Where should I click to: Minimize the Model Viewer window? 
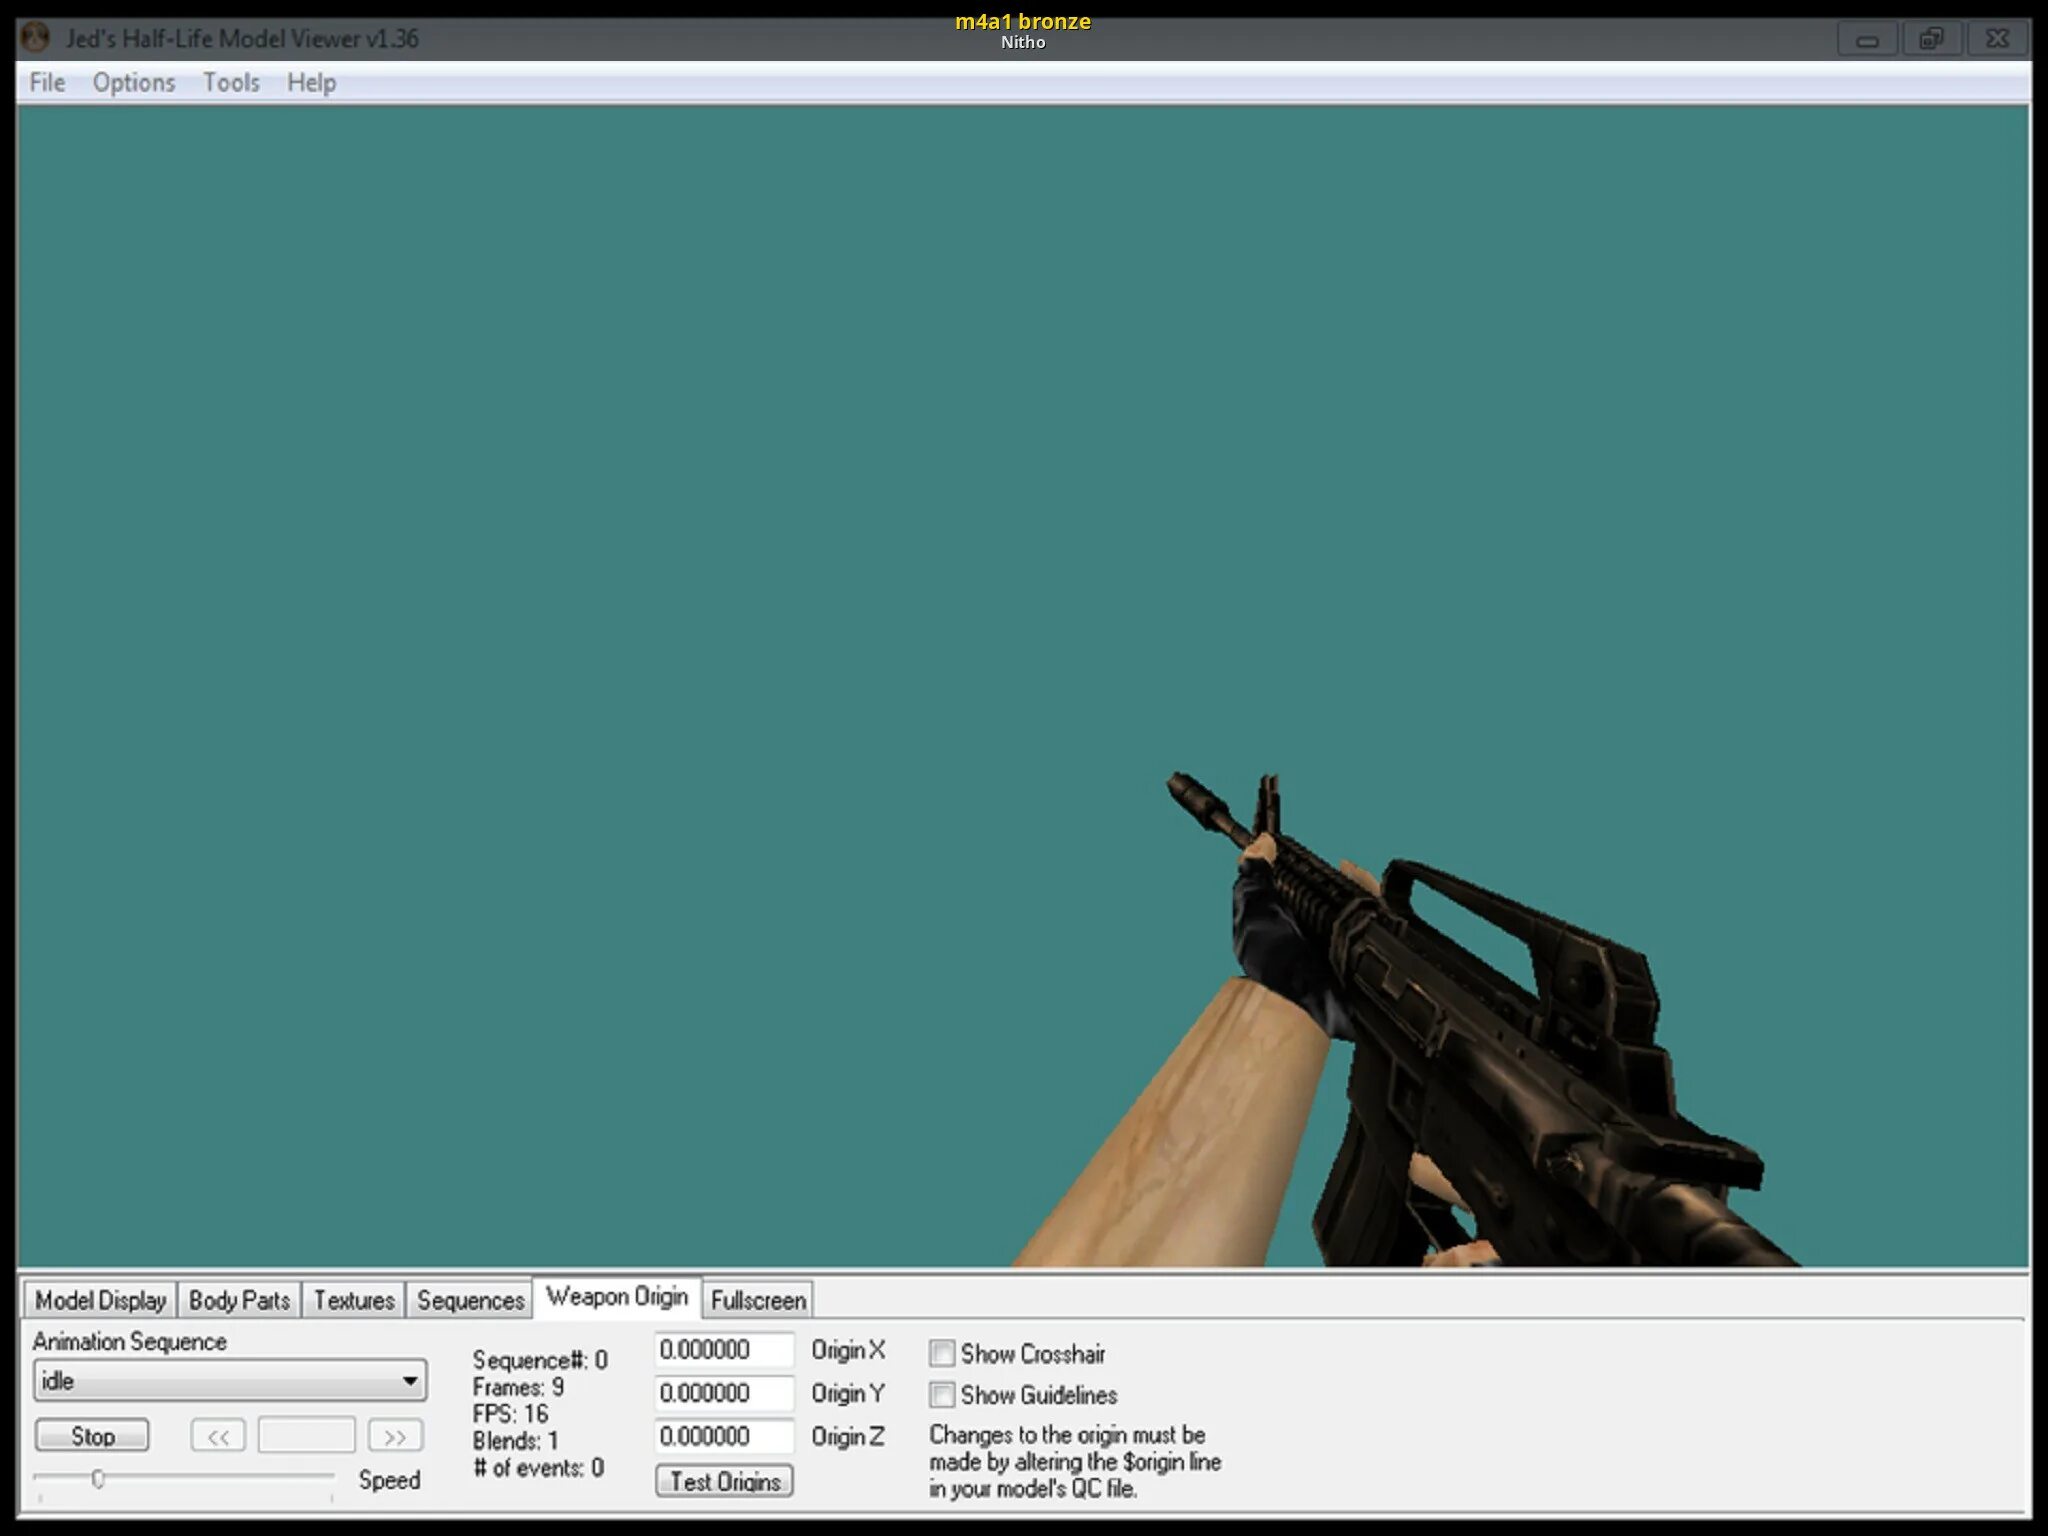click(1867, 40)
